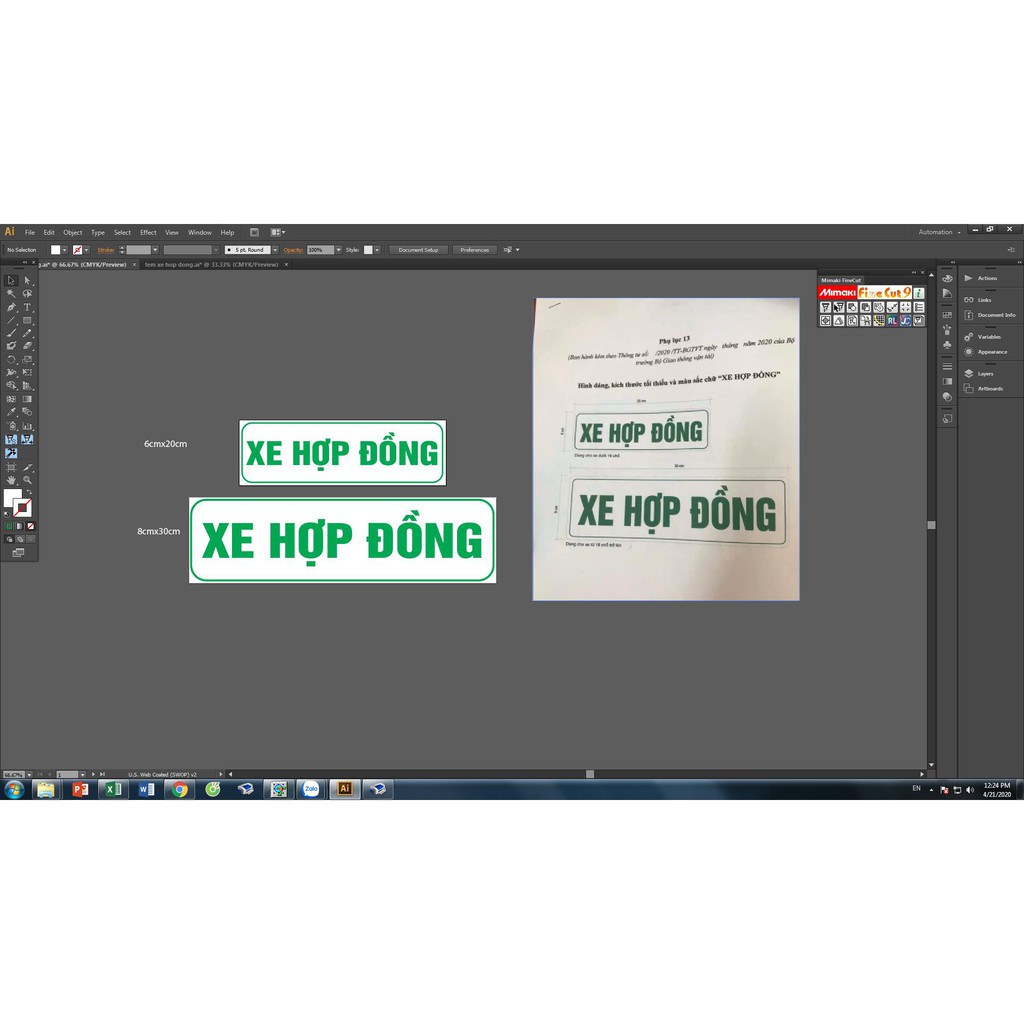
Task: Click the Mimaki FineCut info icon
Action: point(918,293)
